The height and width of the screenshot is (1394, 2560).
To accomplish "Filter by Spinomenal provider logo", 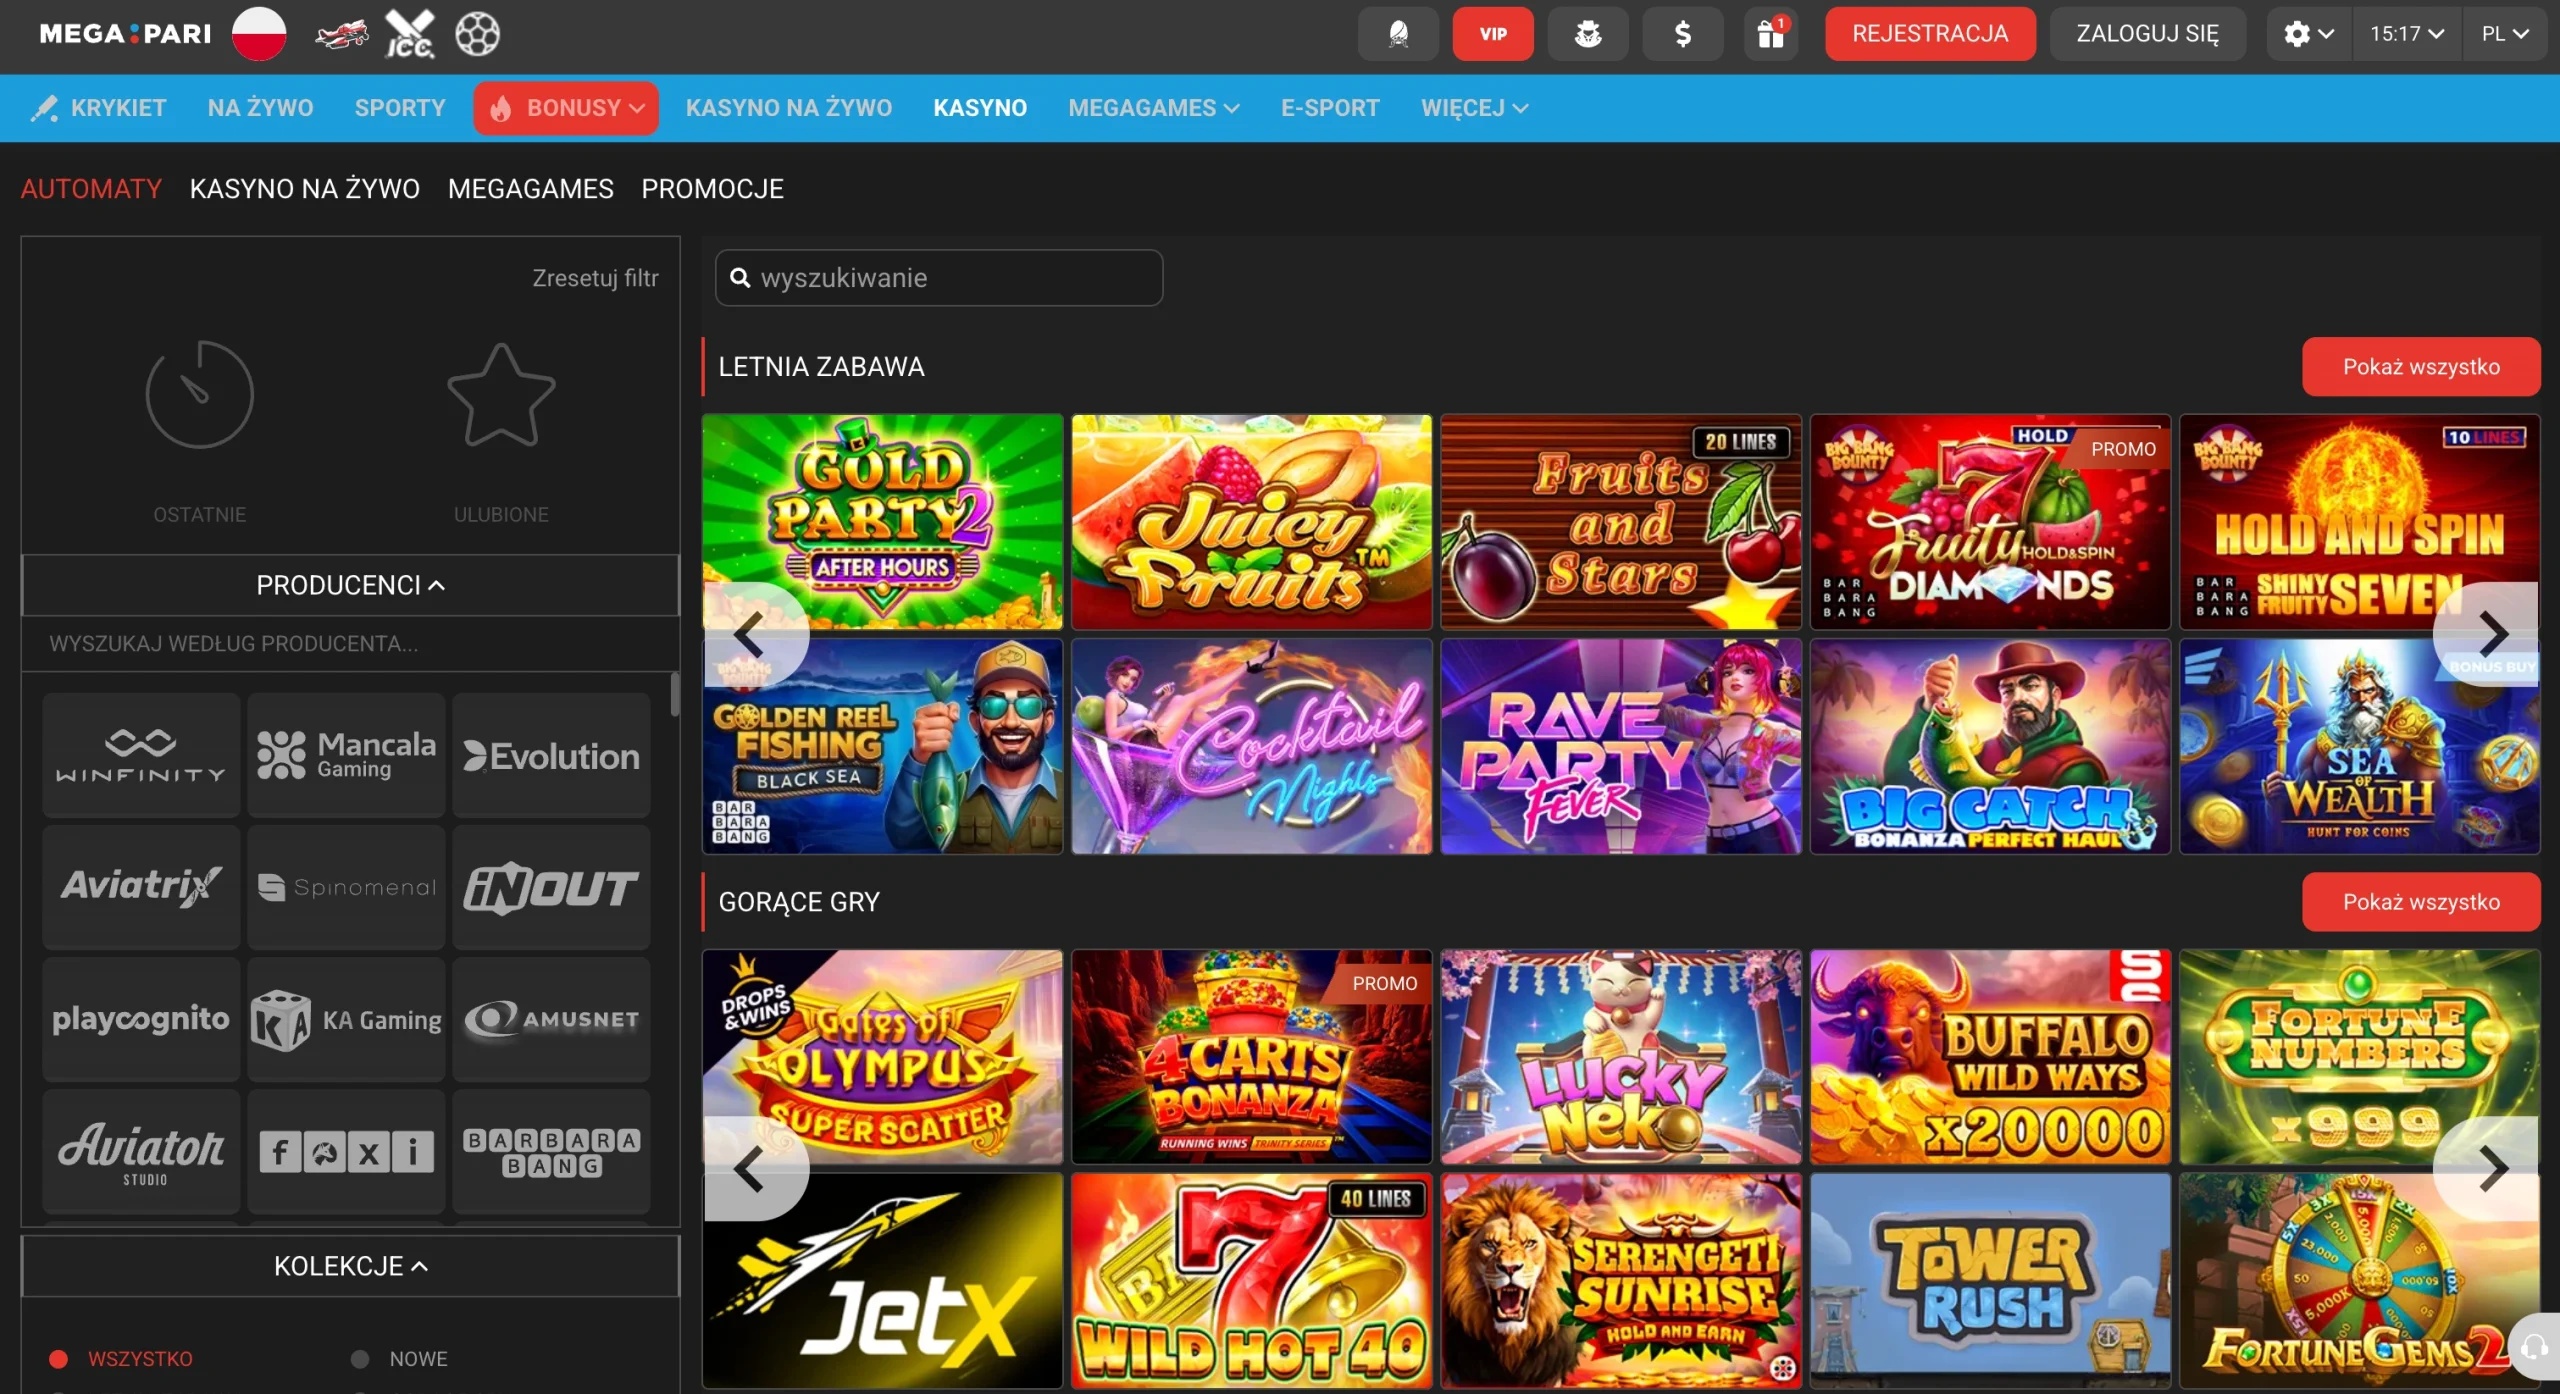I will tap(346, 887).
